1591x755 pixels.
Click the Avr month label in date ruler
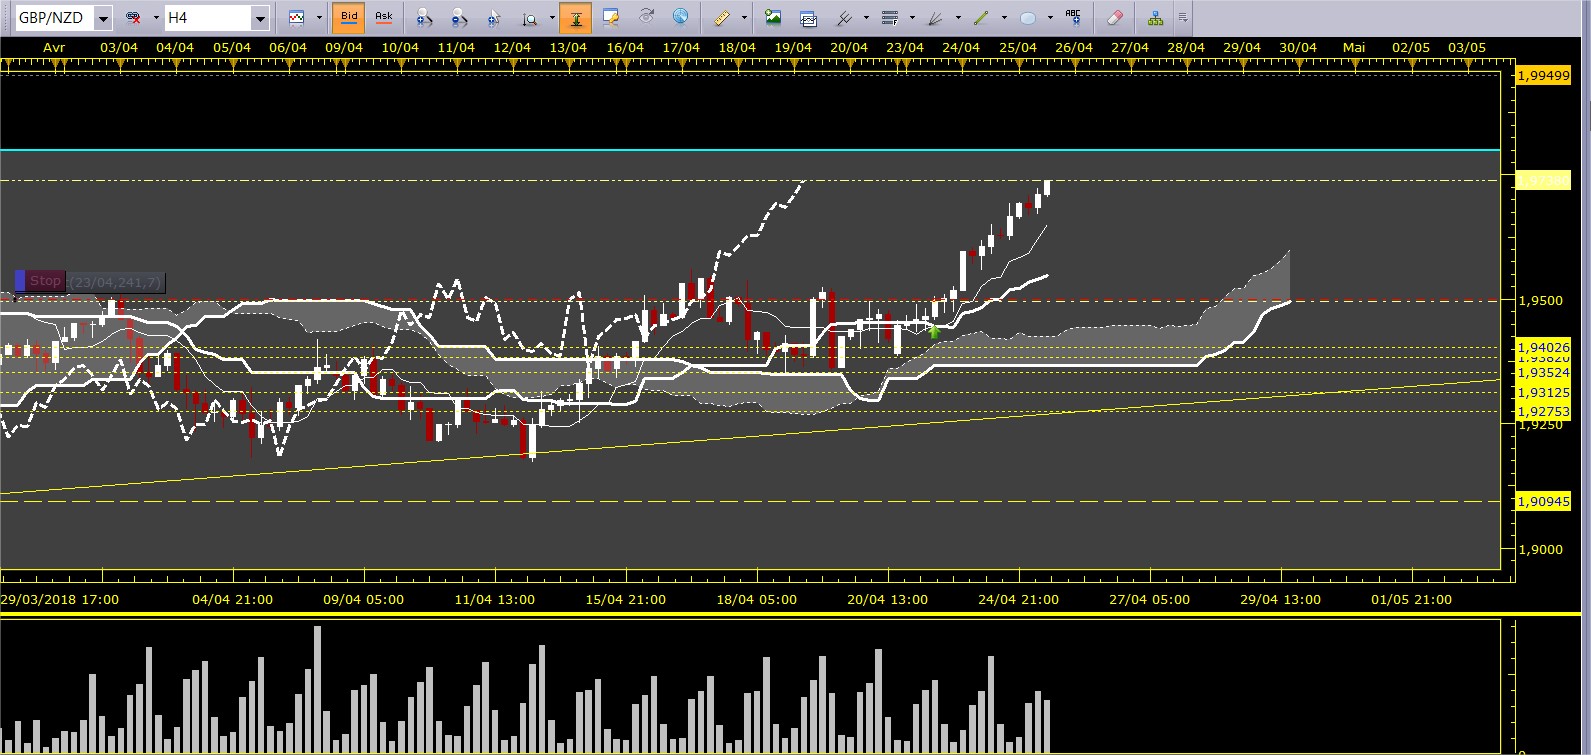pyautogui.click(x=54, y=47)
